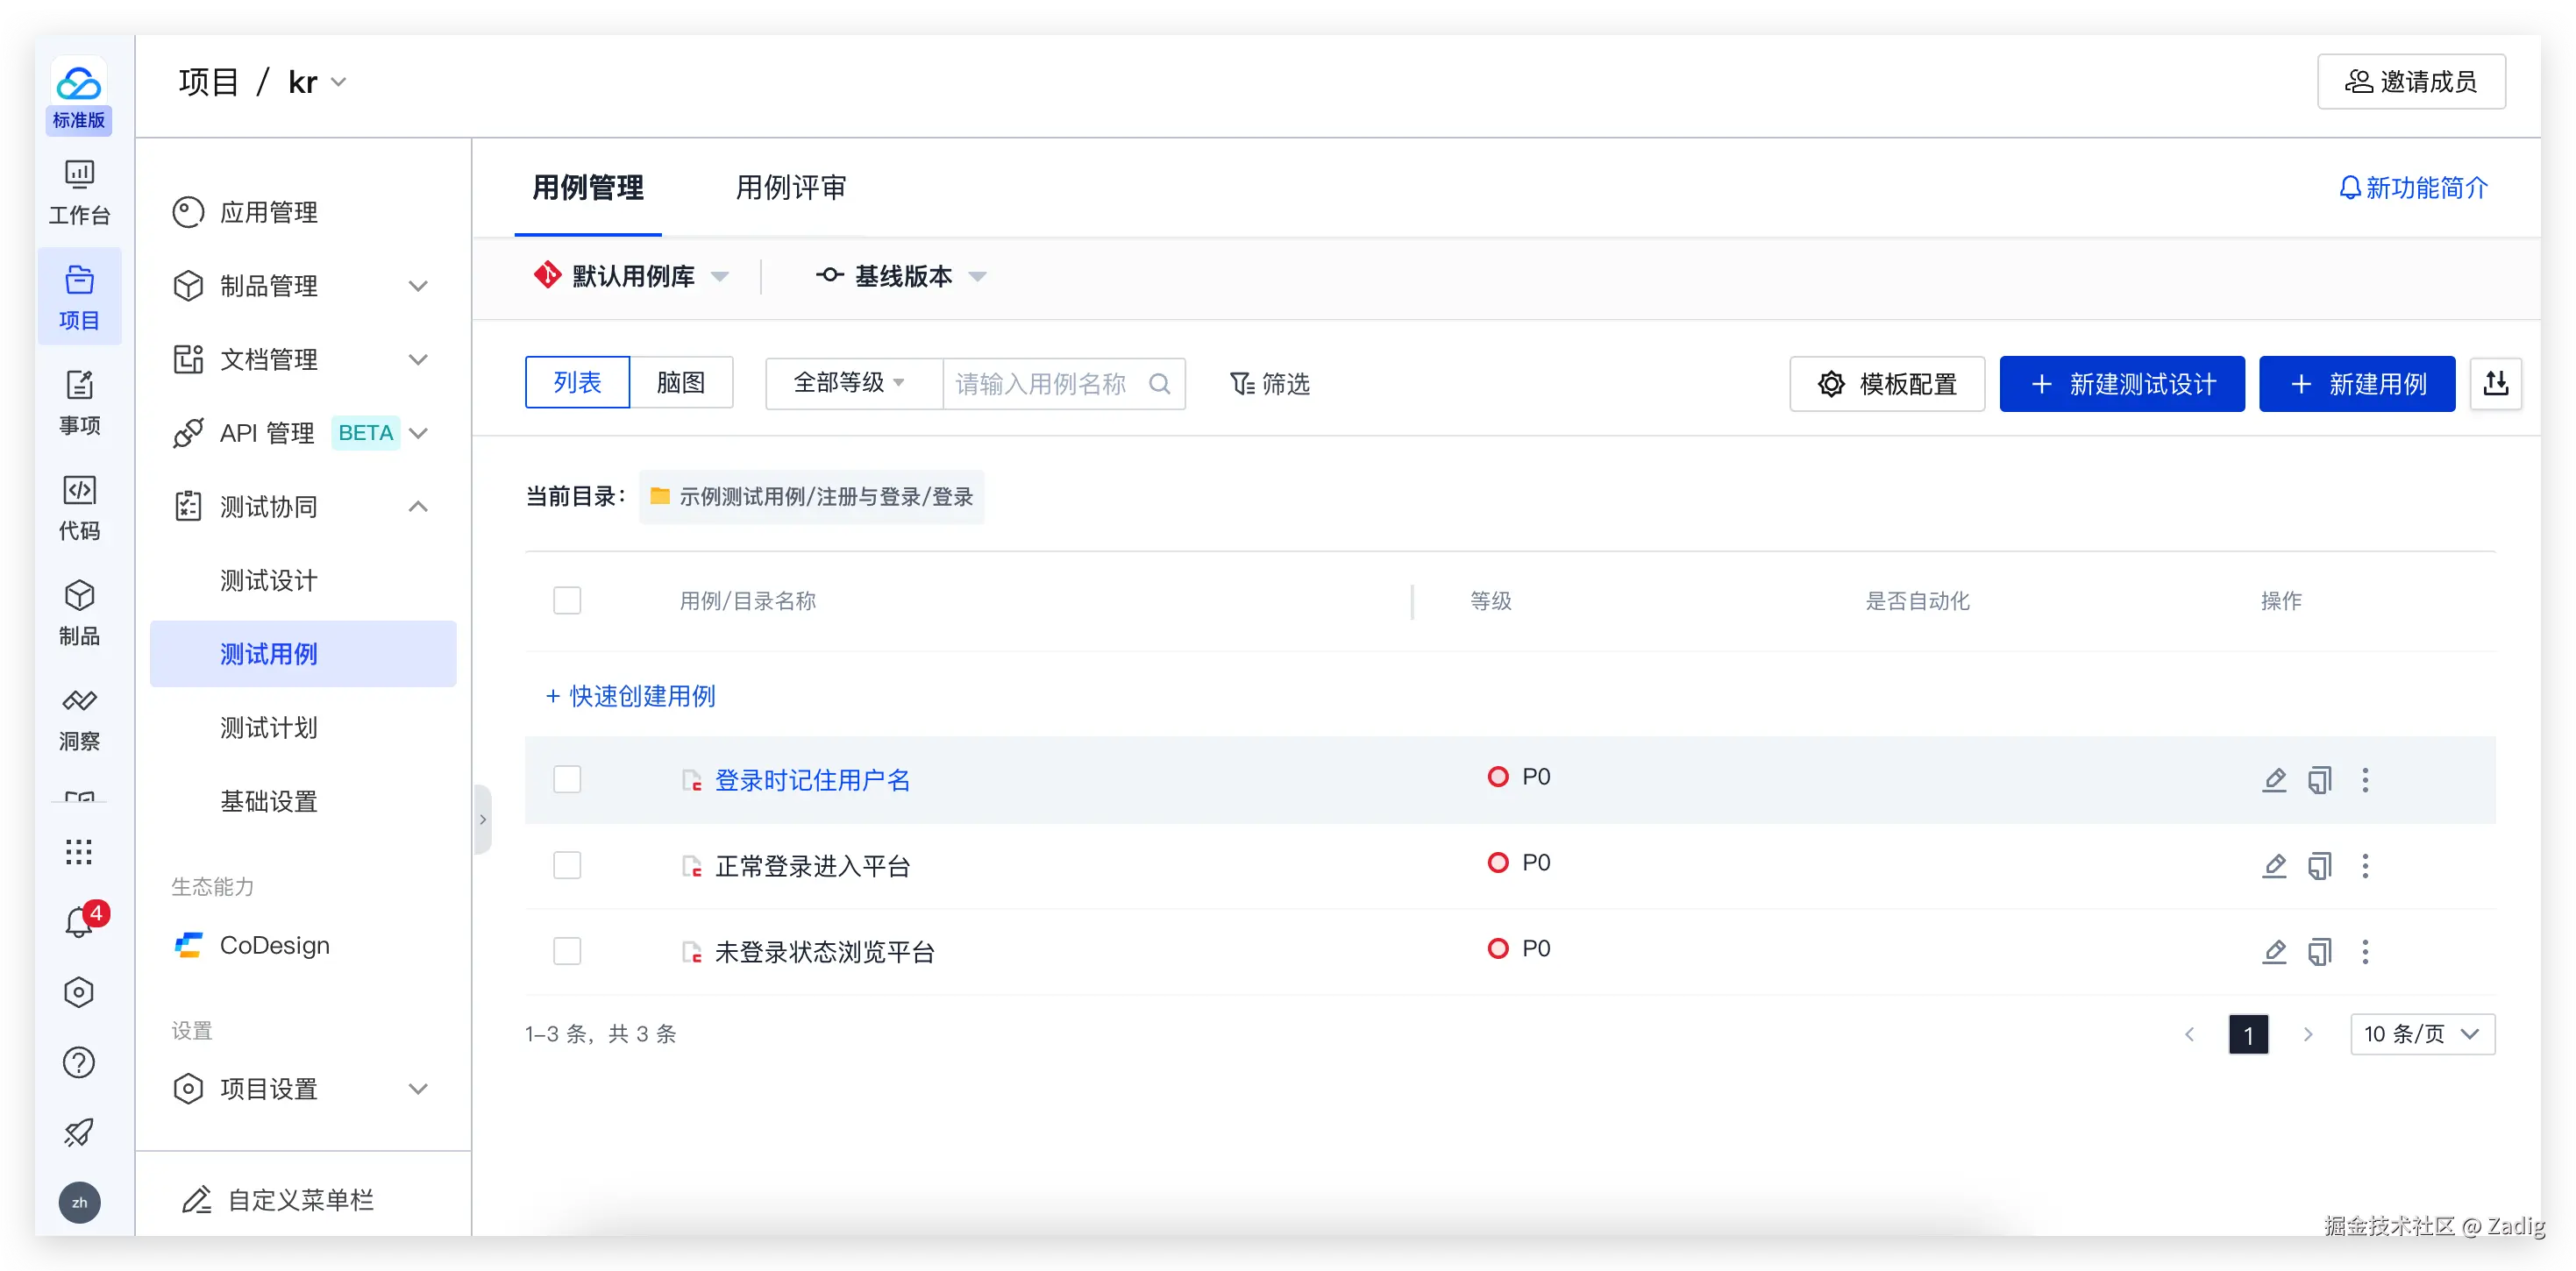Click copy icon for 正常登录进入平台 row
The height and width of the screenshot is (1271, 2576).
coord(2319,866)
